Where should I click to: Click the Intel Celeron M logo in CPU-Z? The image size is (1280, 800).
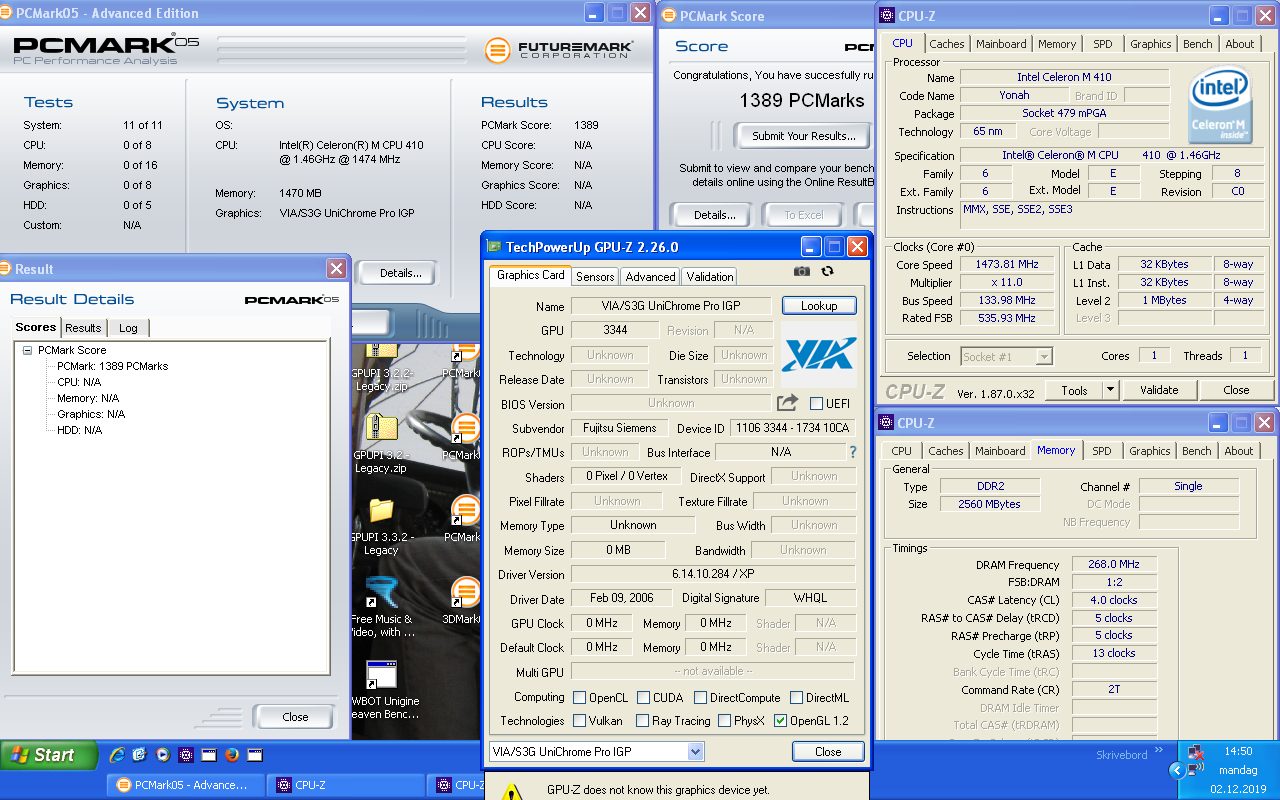pyautogui.click(x=1220, y=105)
